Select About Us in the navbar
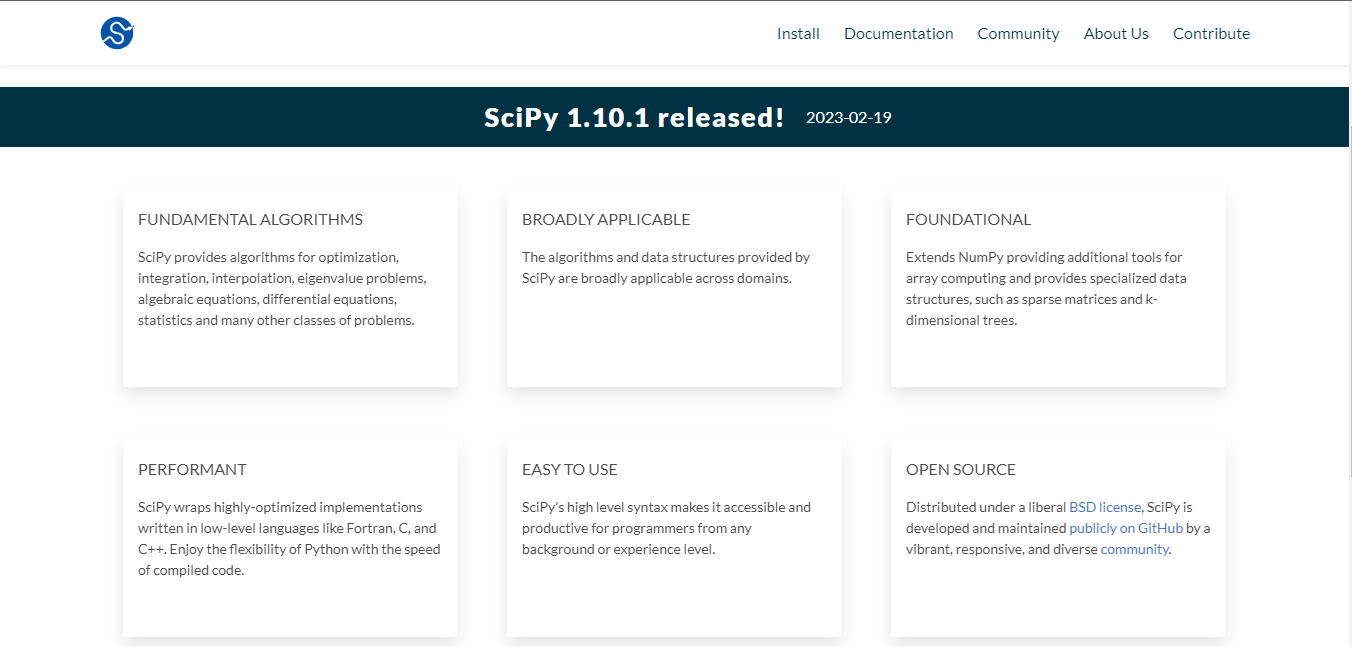This screenshot has width=1352, height=647. [x=1116, y=34]
